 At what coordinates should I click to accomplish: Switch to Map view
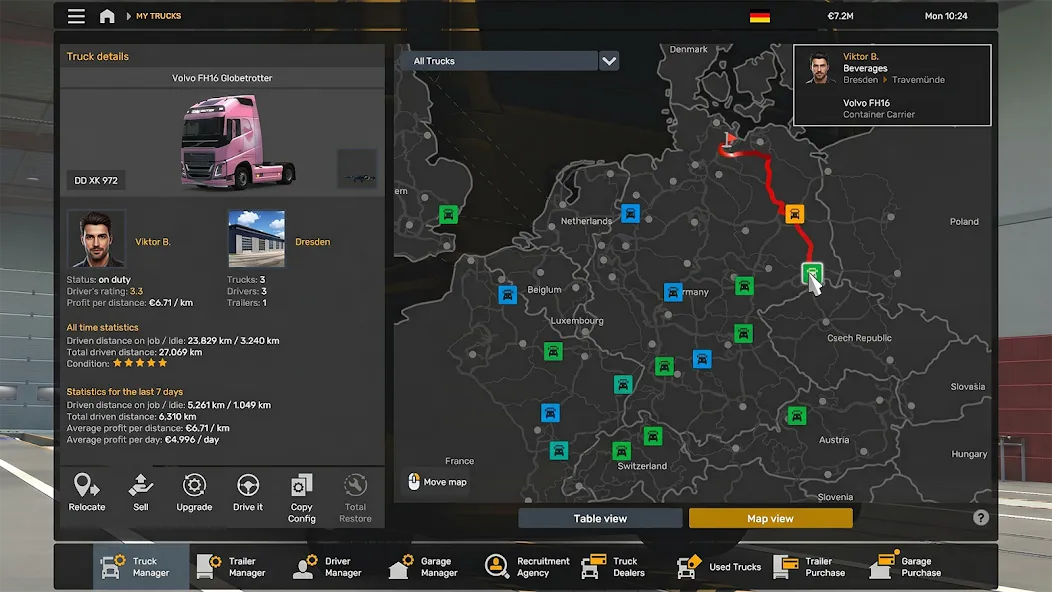point(770,518)
